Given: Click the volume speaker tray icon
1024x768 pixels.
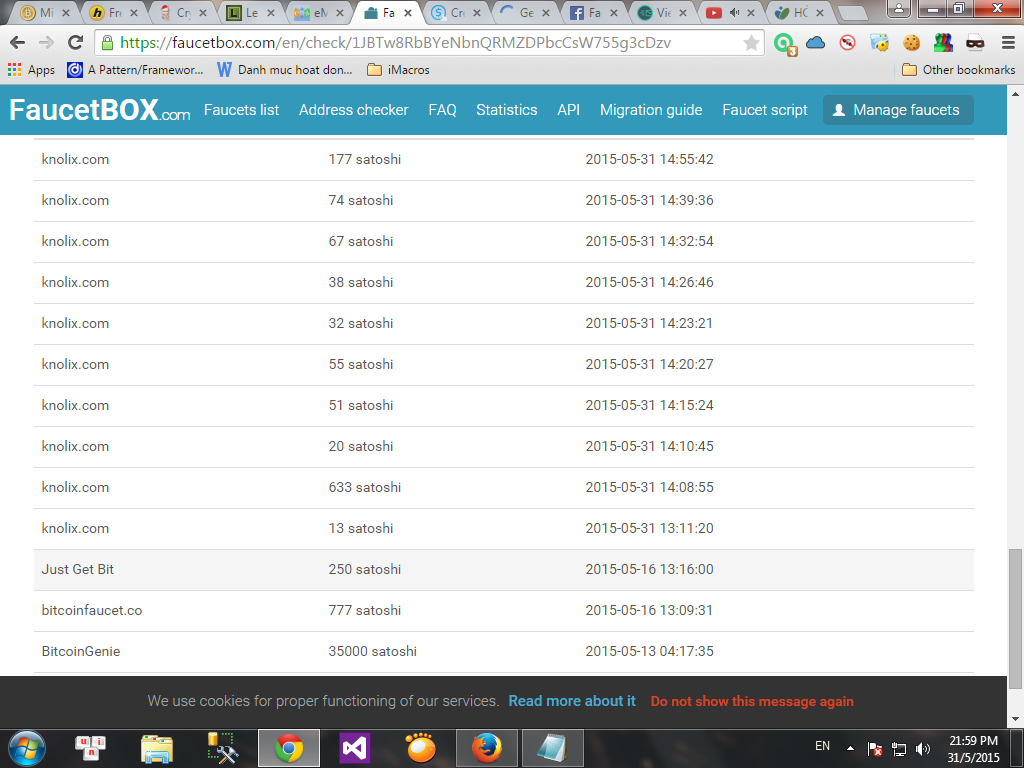Looking at the screenshot, I should point(923,749).
